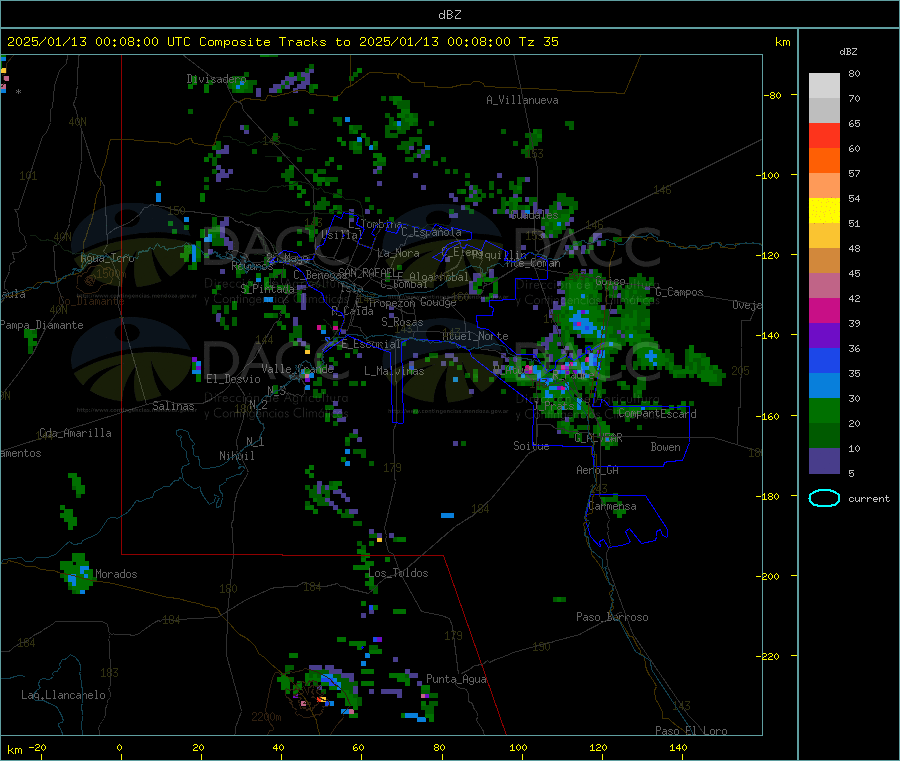Pick the magenta 39-42 dBZ legend swatch

[824, 310]
